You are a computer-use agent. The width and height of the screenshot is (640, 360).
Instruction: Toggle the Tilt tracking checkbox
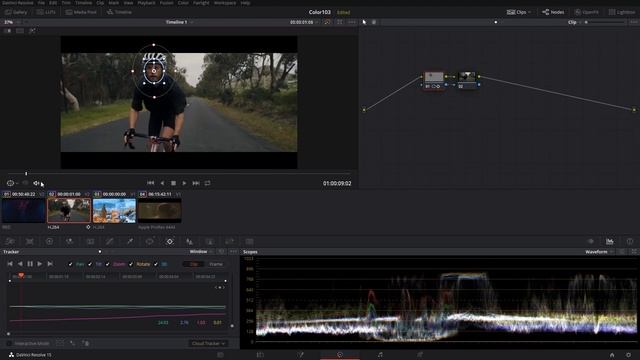click(90, 264)
